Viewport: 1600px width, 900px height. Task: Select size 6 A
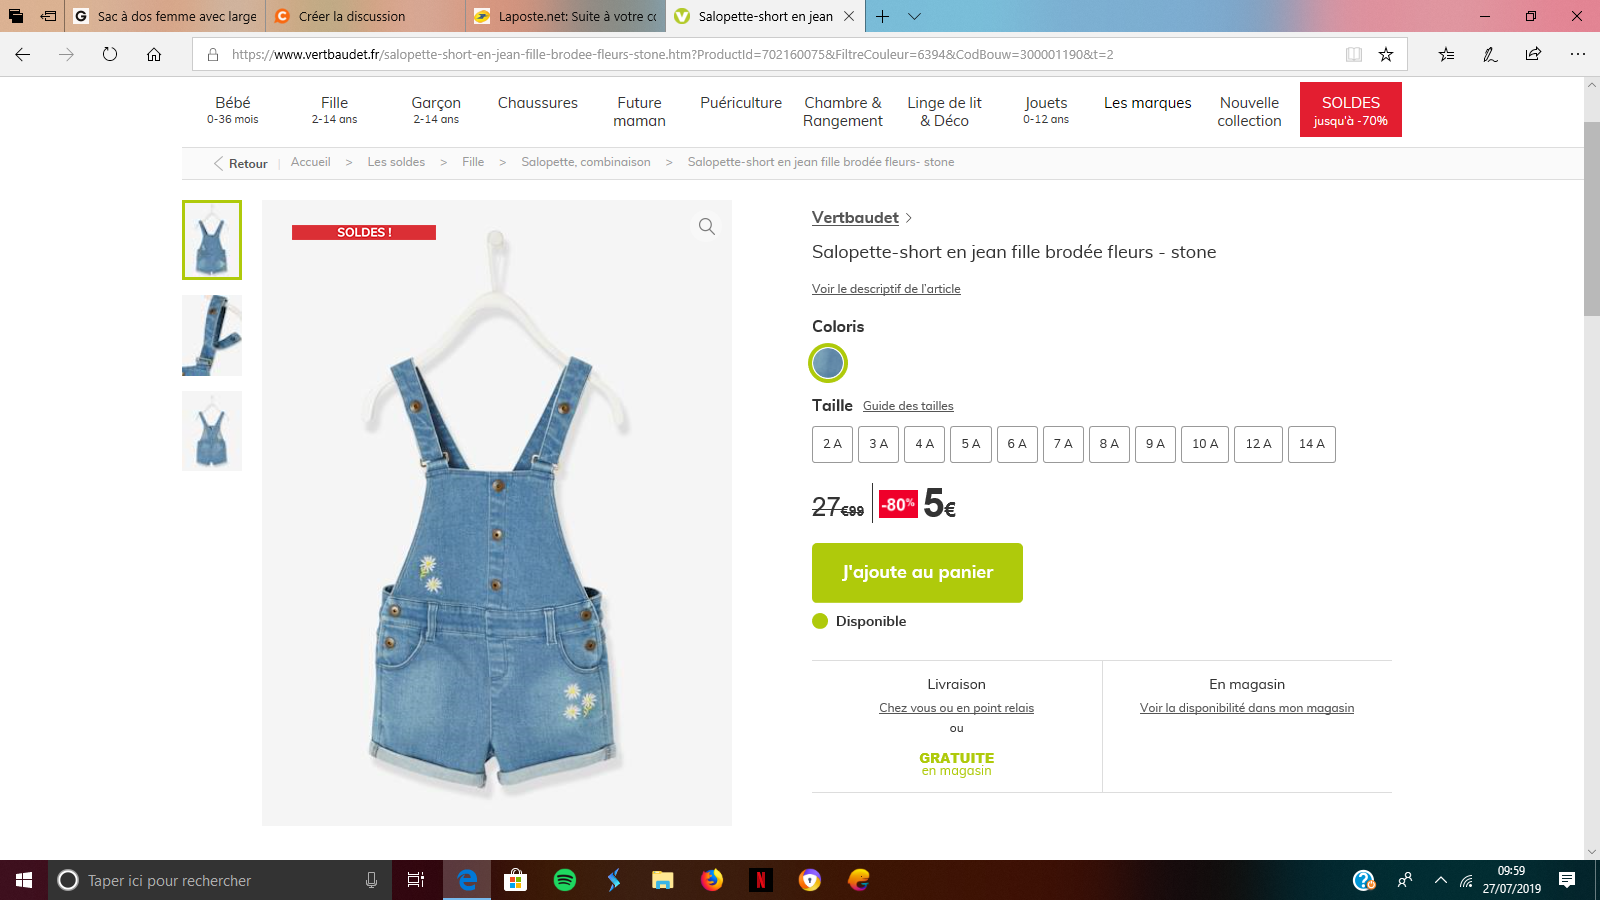tap(1017, 444)
